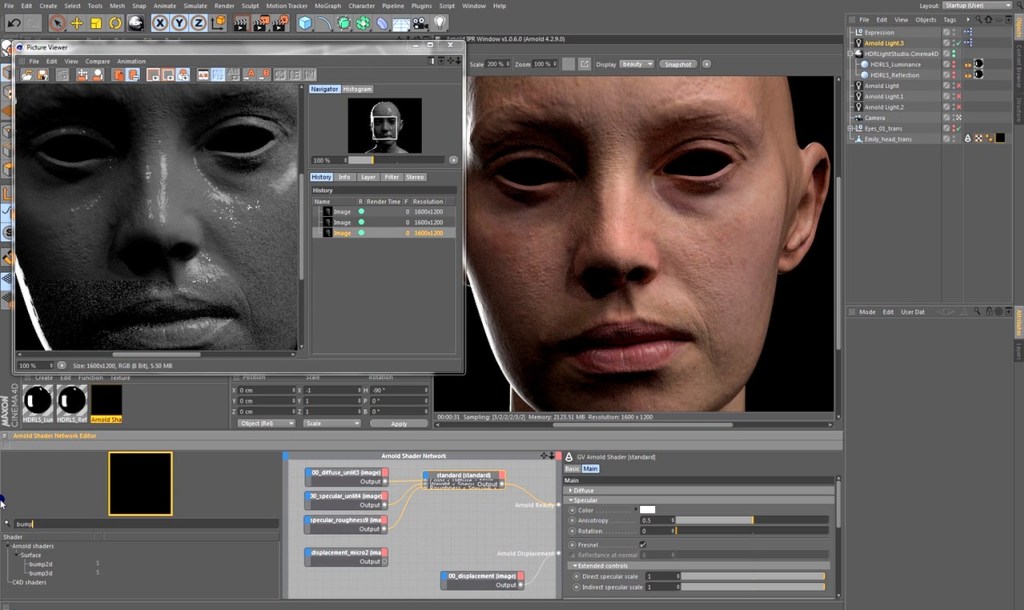Open the Object (Rel) coordinate dropdown
Screen dimensions: 1024x610
coord(266,423)
